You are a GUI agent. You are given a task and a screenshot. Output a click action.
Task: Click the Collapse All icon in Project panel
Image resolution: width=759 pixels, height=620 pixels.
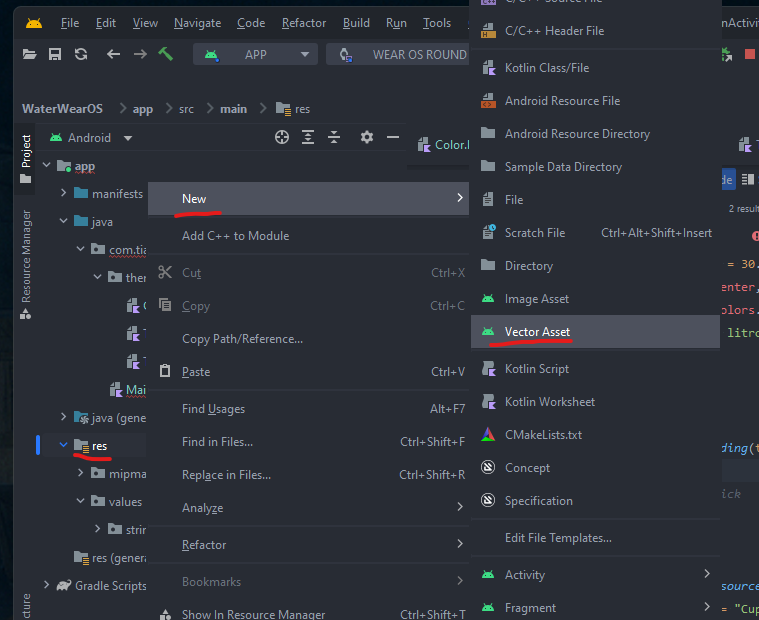click(334, 137)
